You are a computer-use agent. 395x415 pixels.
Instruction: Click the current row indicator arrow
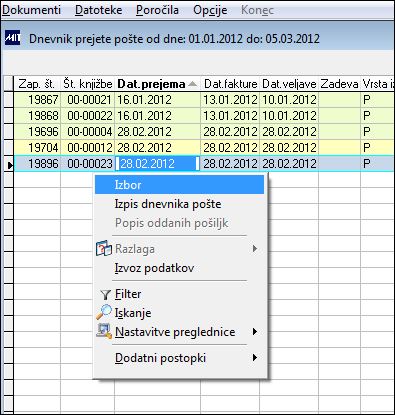10,164
